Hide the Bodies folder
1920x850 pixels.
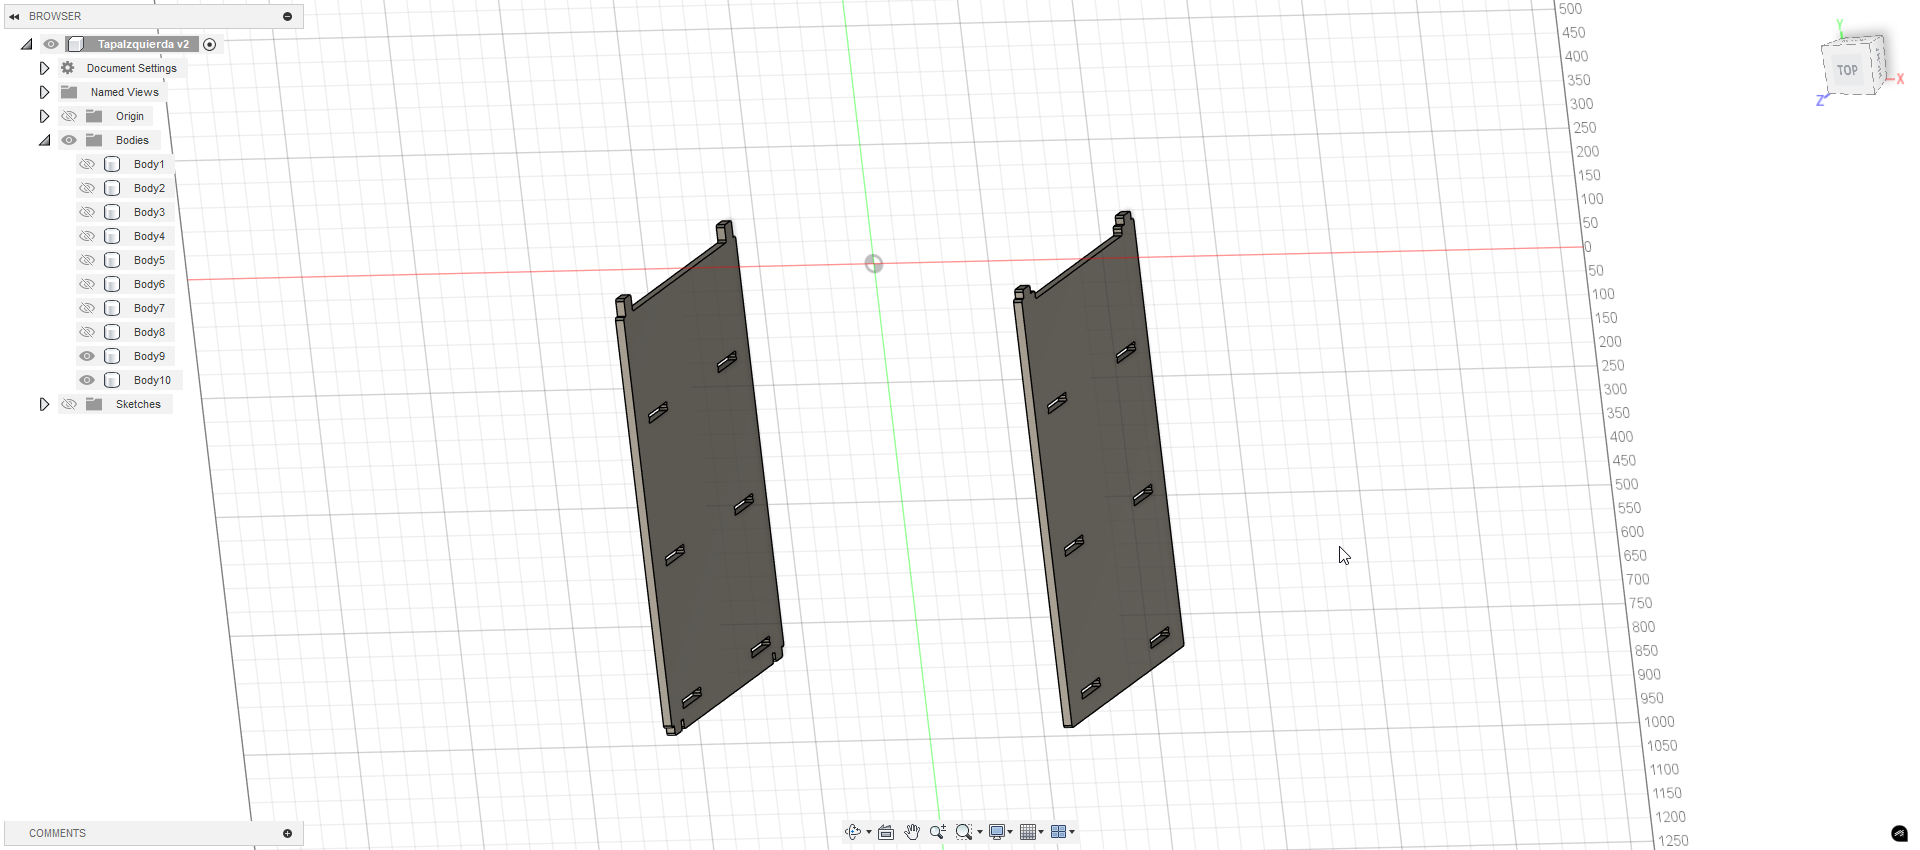tap(69, 140)
